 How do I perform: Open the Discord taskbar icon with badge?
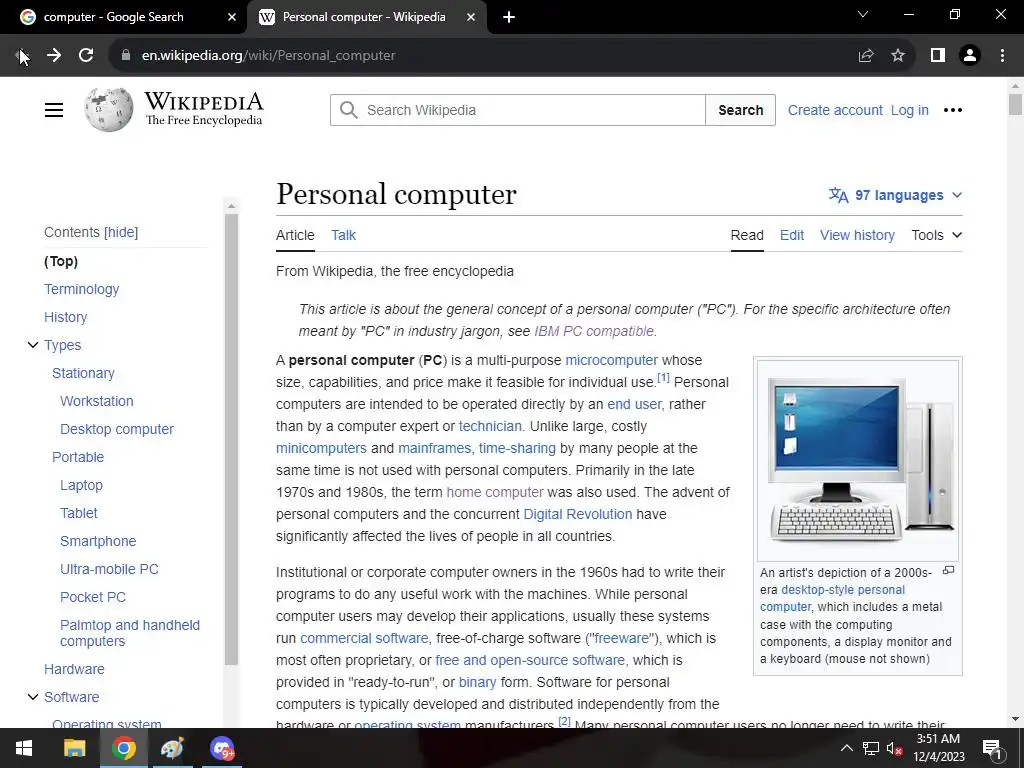[x=222, y=748]
